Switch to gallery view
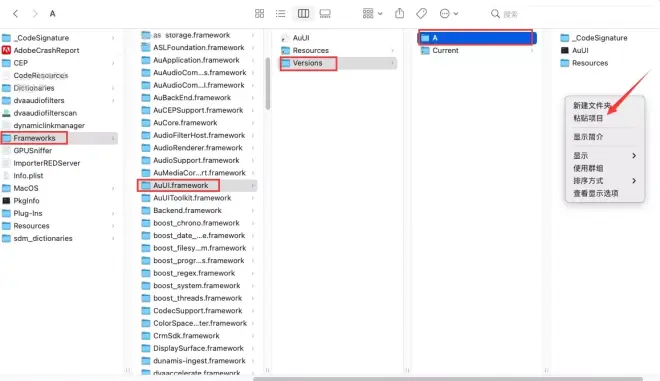The height and width of the screenshot is (381, 660). coord(325,14)
